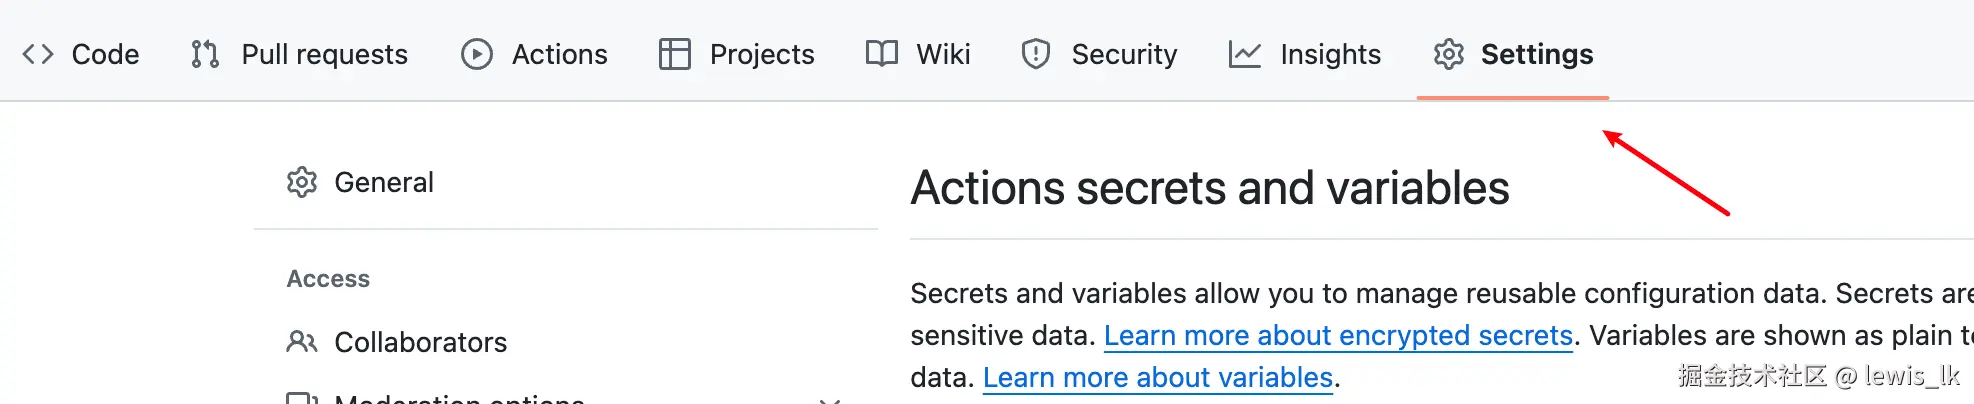Open "Learn more about encrypted secrets" link
Image resolution: width=1974 pixels, height=404 pixels.
click(1338, 336)
